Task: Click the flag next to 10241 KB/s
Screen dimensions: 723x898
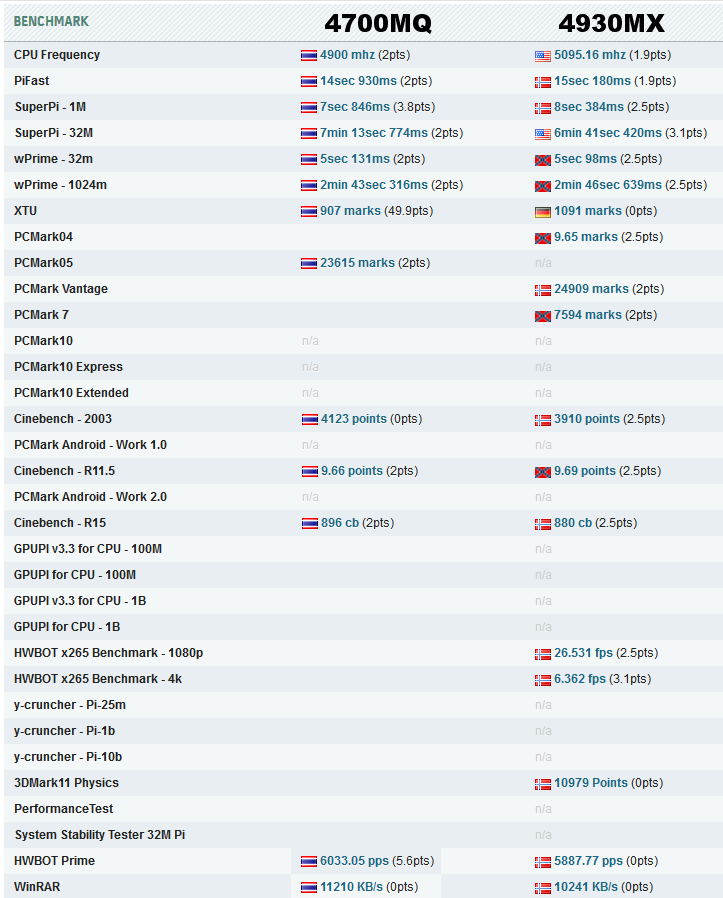Action: coord(543,888)
